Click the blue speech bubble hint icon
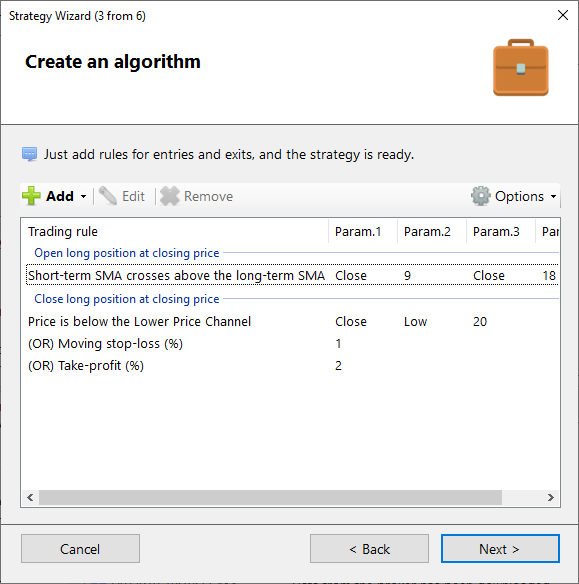 pyautogui.click(x=29, y=154)
